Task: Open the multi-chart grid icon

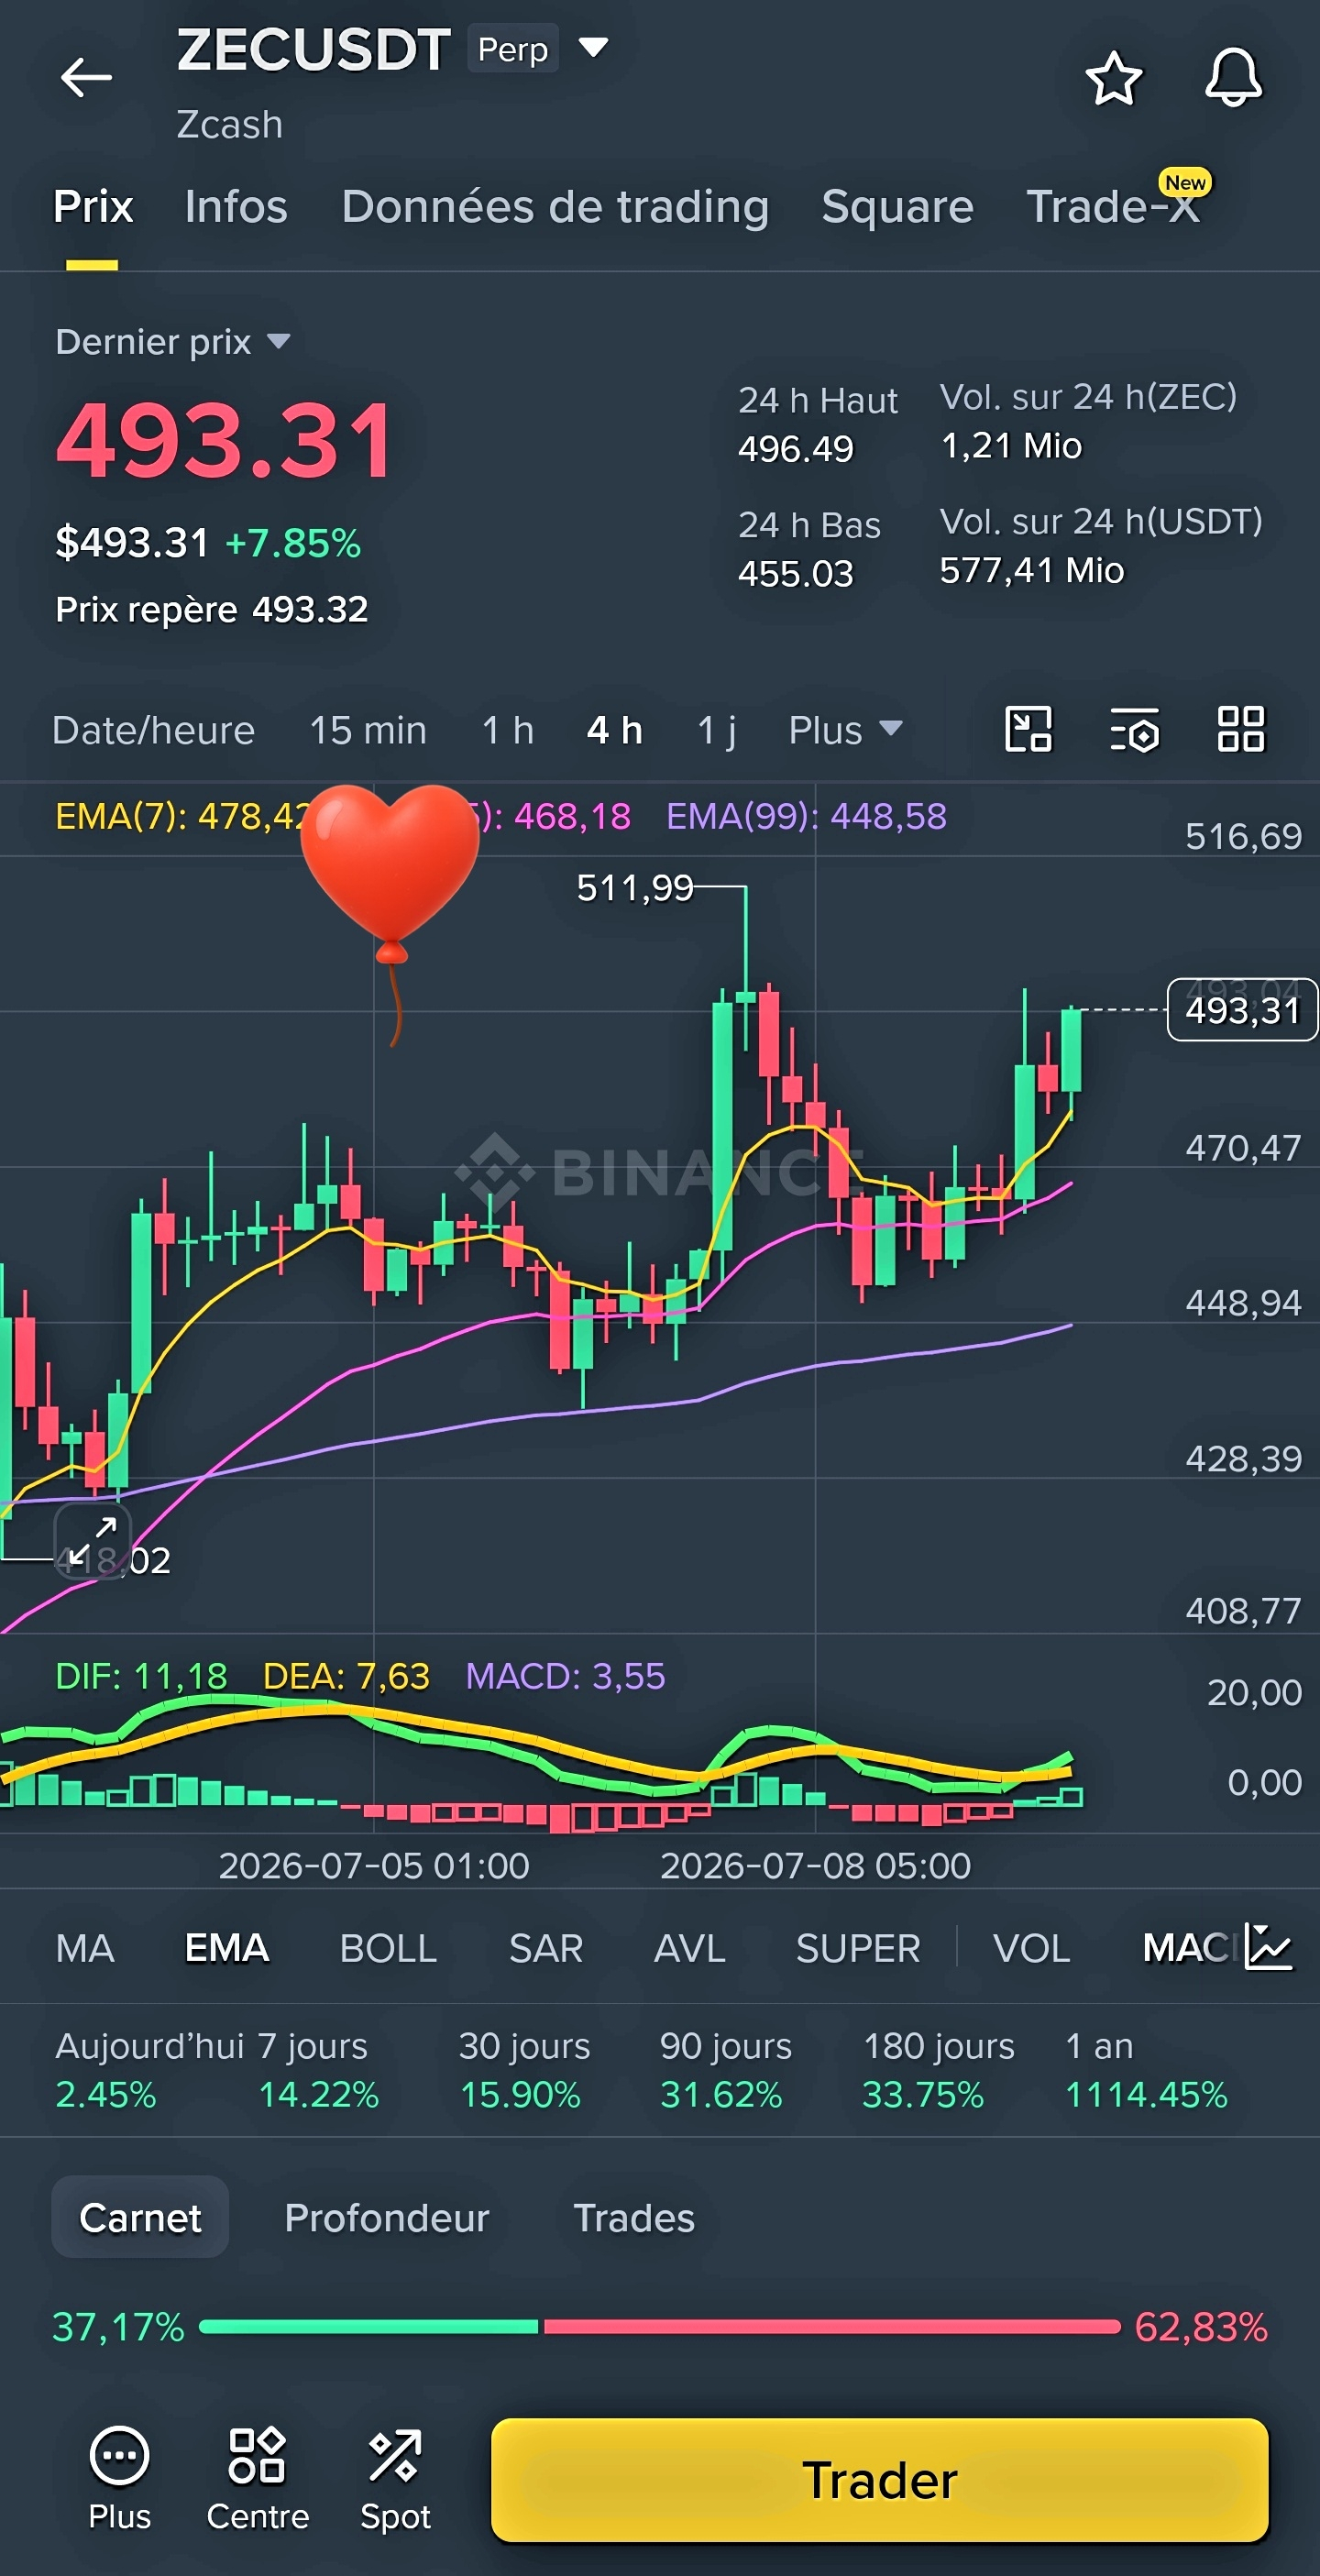Action: click(x=1241, y=729)
